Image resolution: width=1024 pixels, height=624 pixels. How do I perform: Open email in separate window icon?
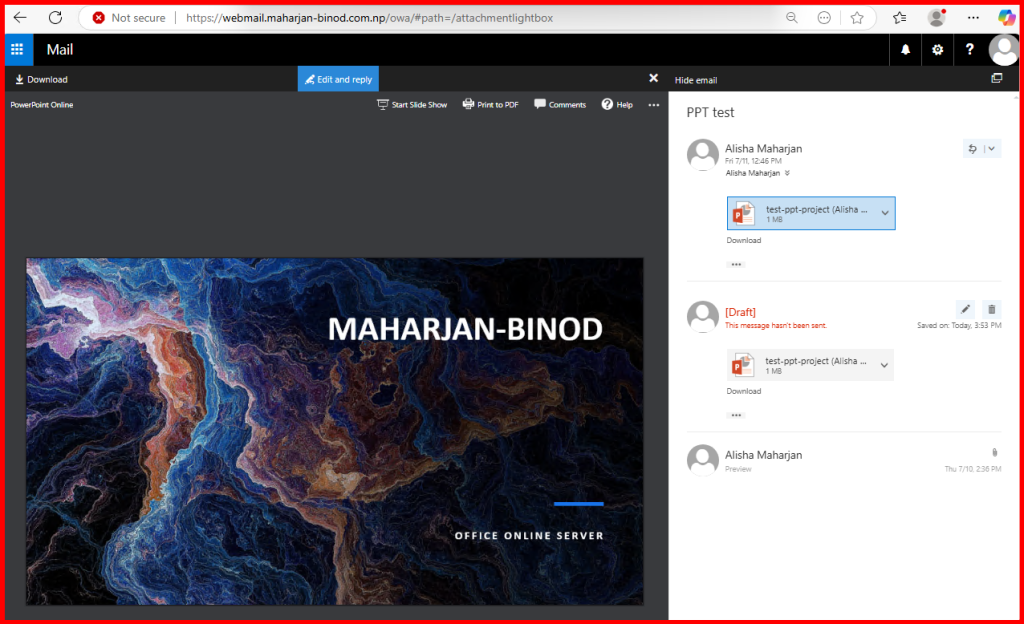tap(996, 79)
